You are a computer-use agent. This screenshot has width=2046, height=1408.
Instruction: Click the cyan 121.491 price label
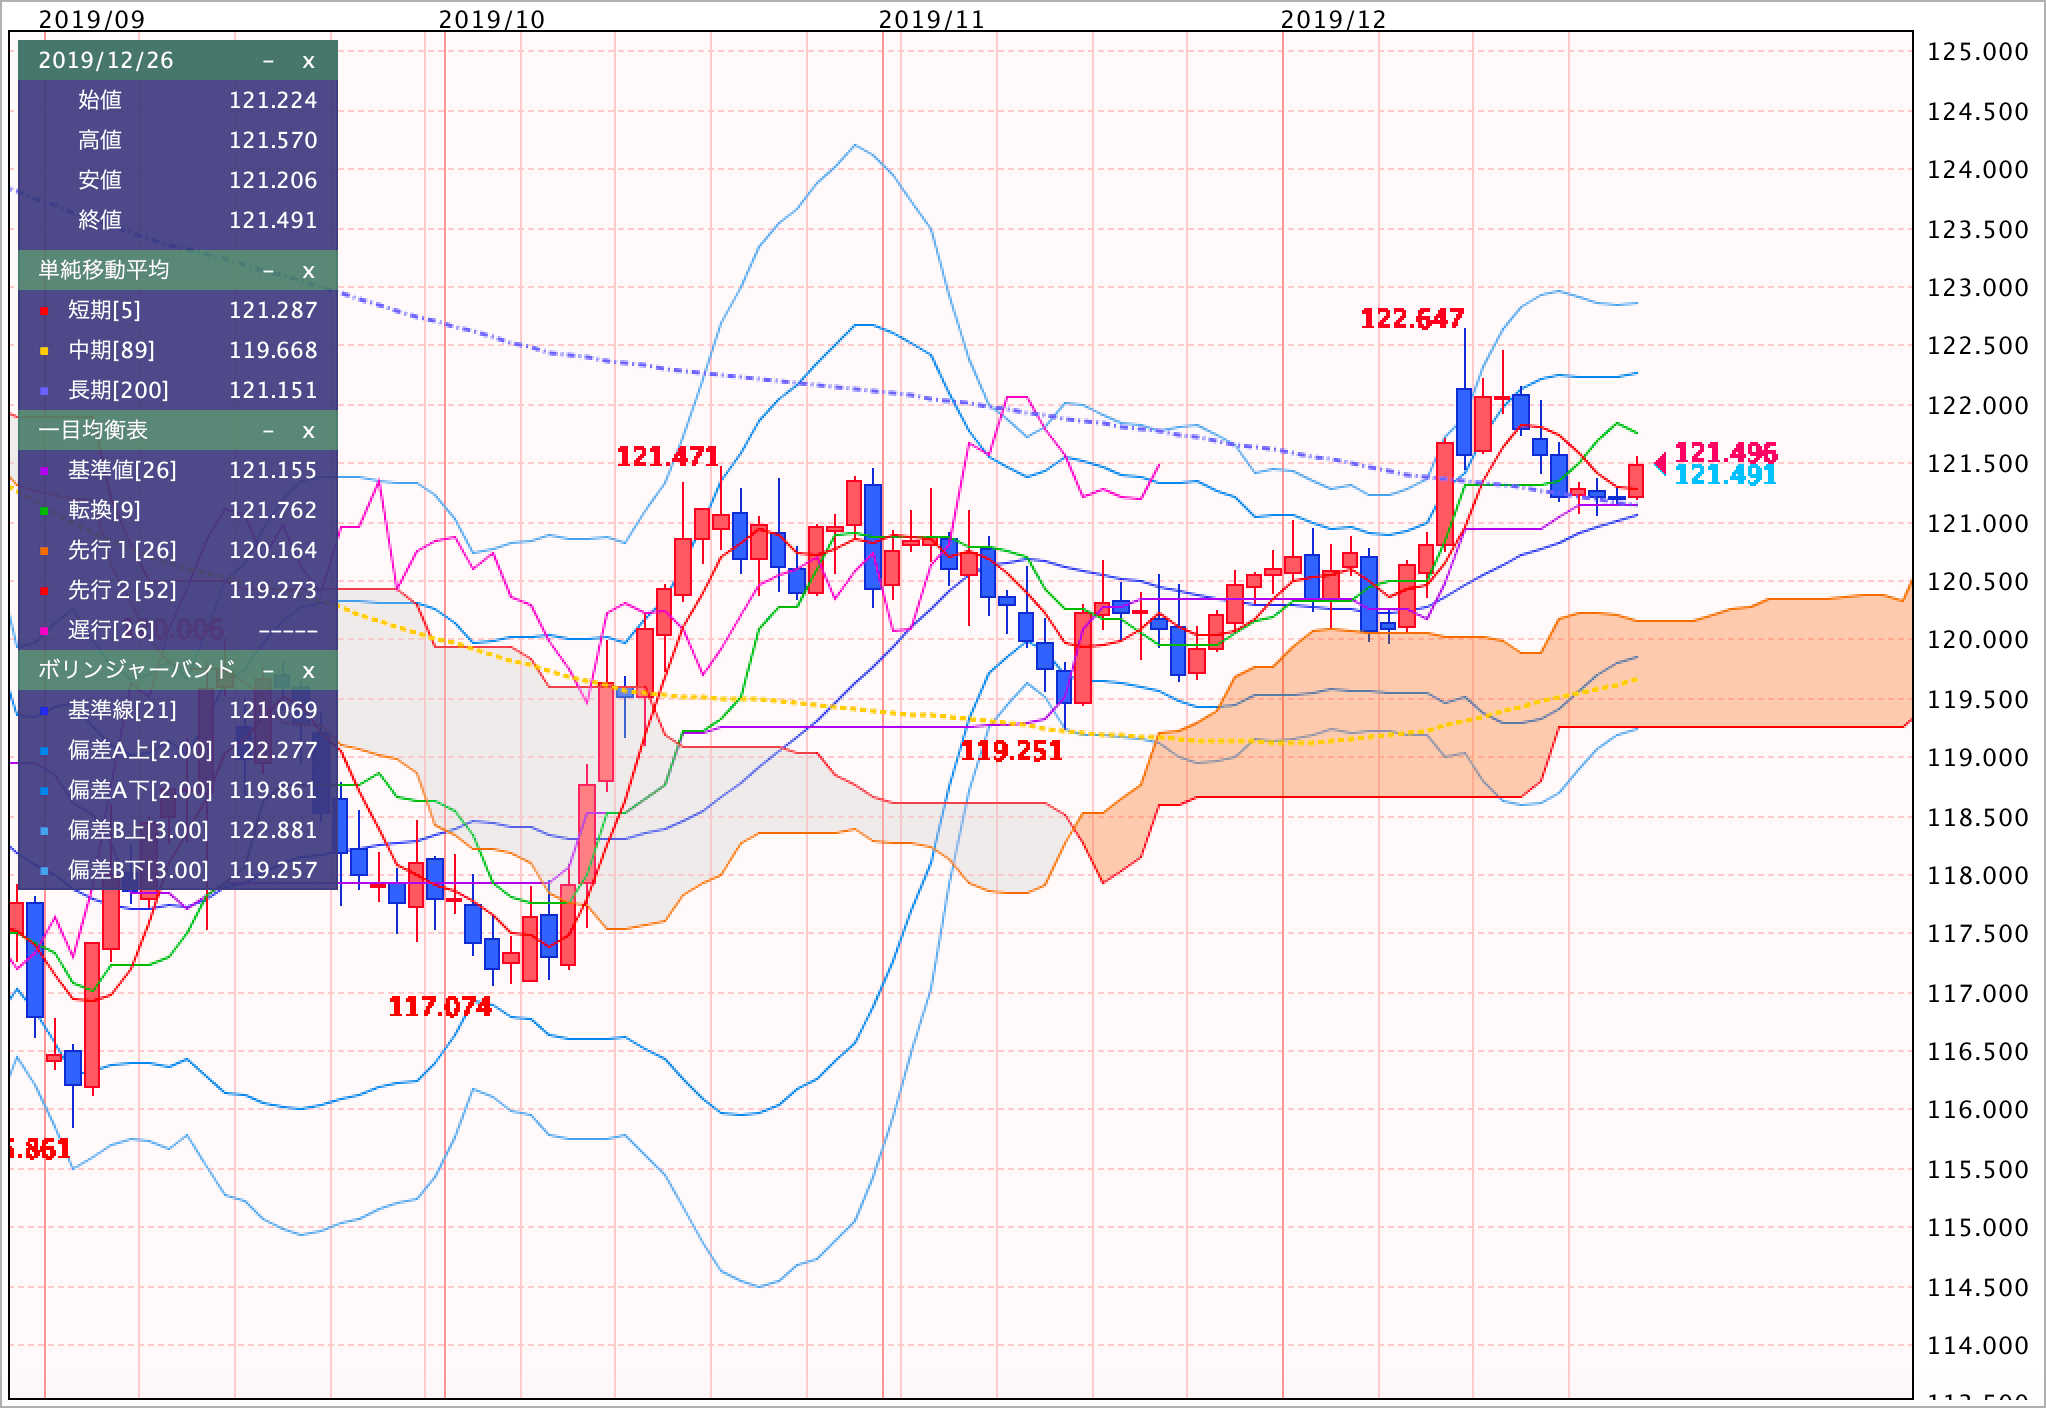pyautogui.click(x=1726, y=475)
